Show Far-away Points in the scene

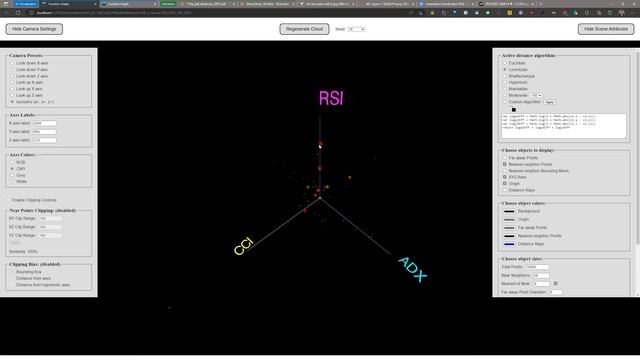tap(505, 158)
